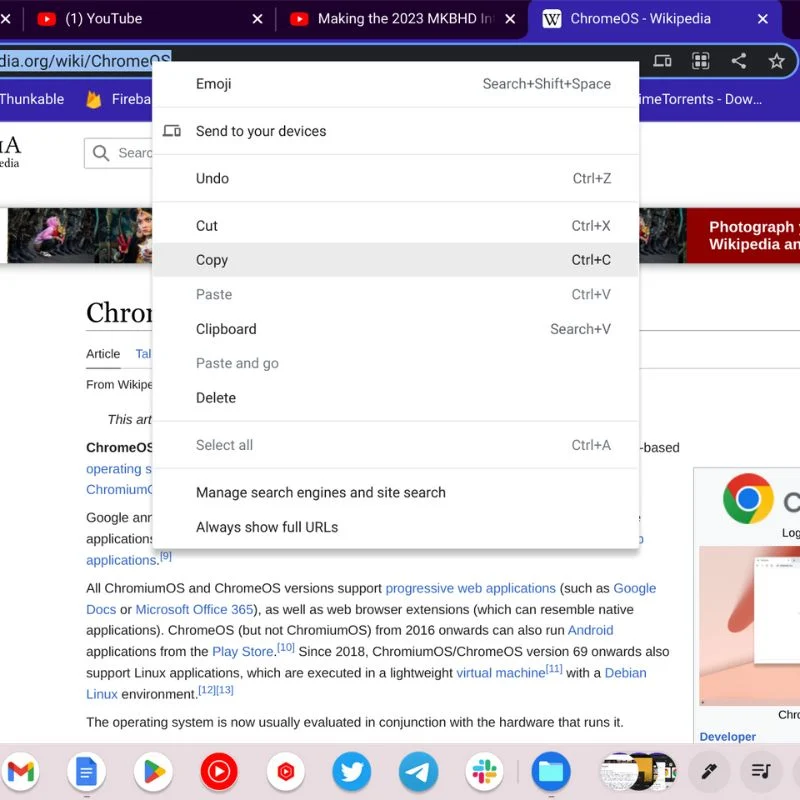Open the QR code grid icon
The height and width of the screenshot is (800, 800).
point(701,61)
